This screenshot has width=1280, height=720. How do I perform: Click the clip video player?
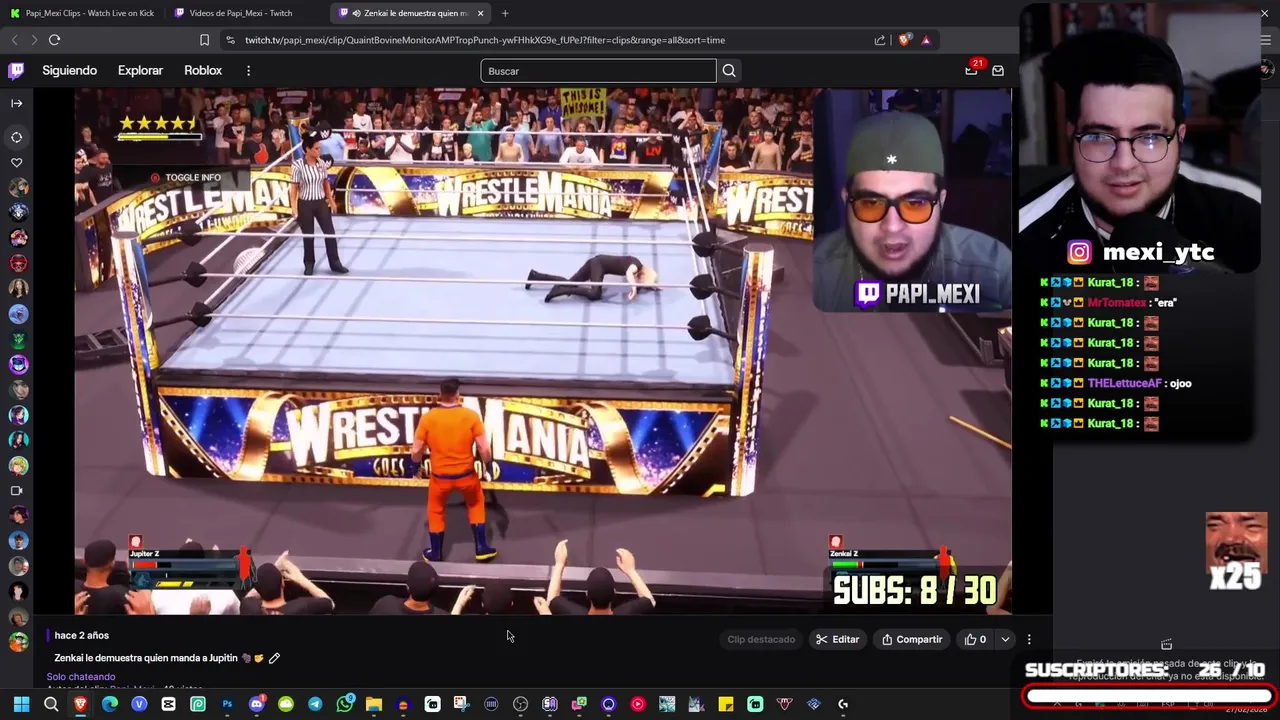tap(543, 351)
